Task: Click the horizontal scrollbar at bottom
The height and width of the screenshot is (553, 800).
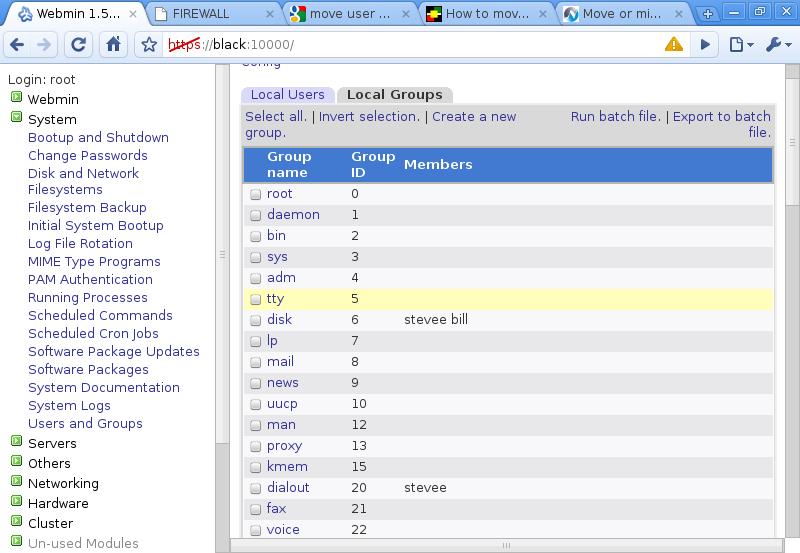Action: click(507, 545)
